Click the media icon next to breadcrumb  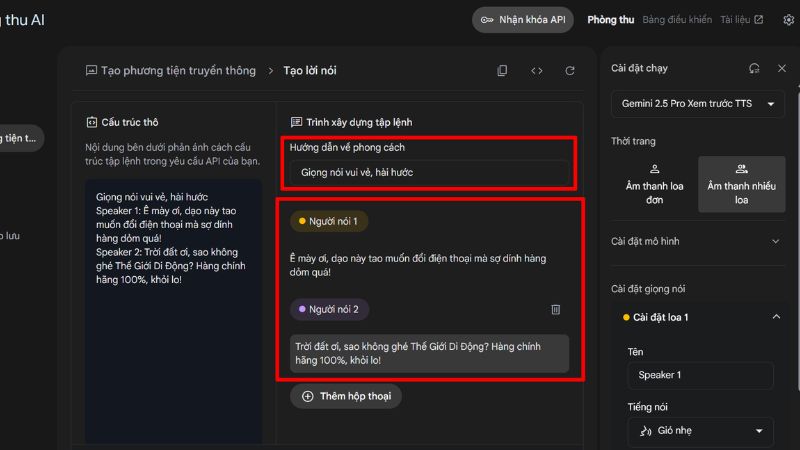91,70
